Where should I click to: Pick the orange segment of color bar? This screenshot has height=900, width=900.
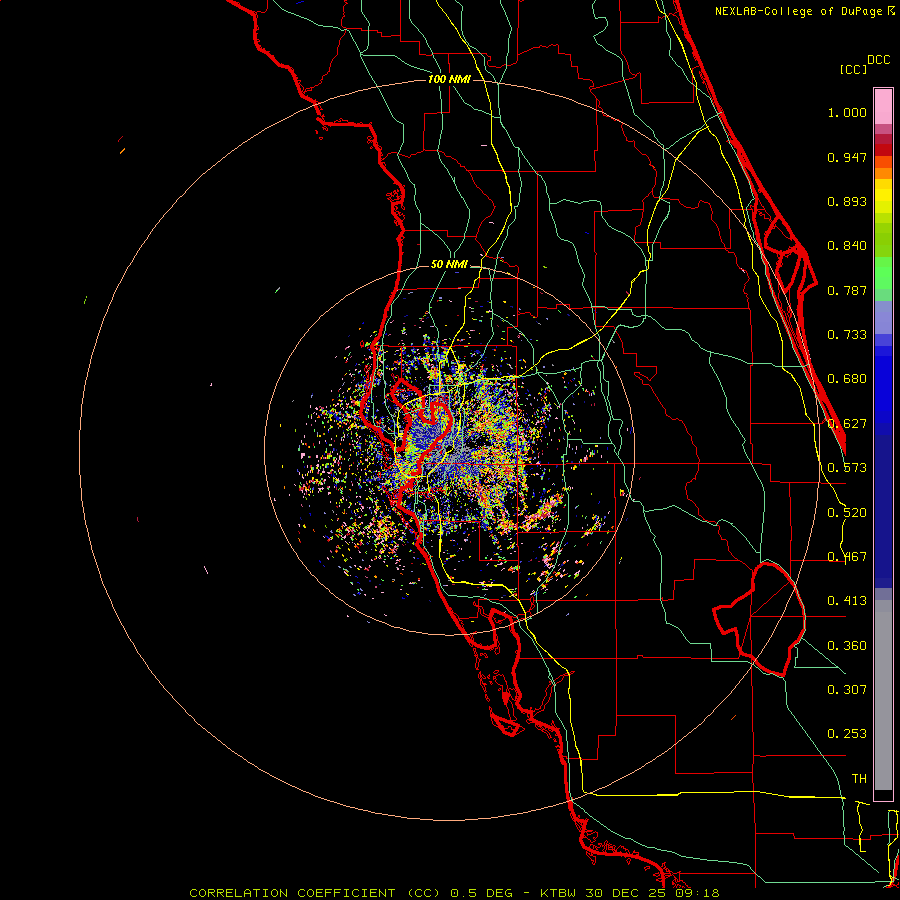pyautogui.click(x=883, y=168)
